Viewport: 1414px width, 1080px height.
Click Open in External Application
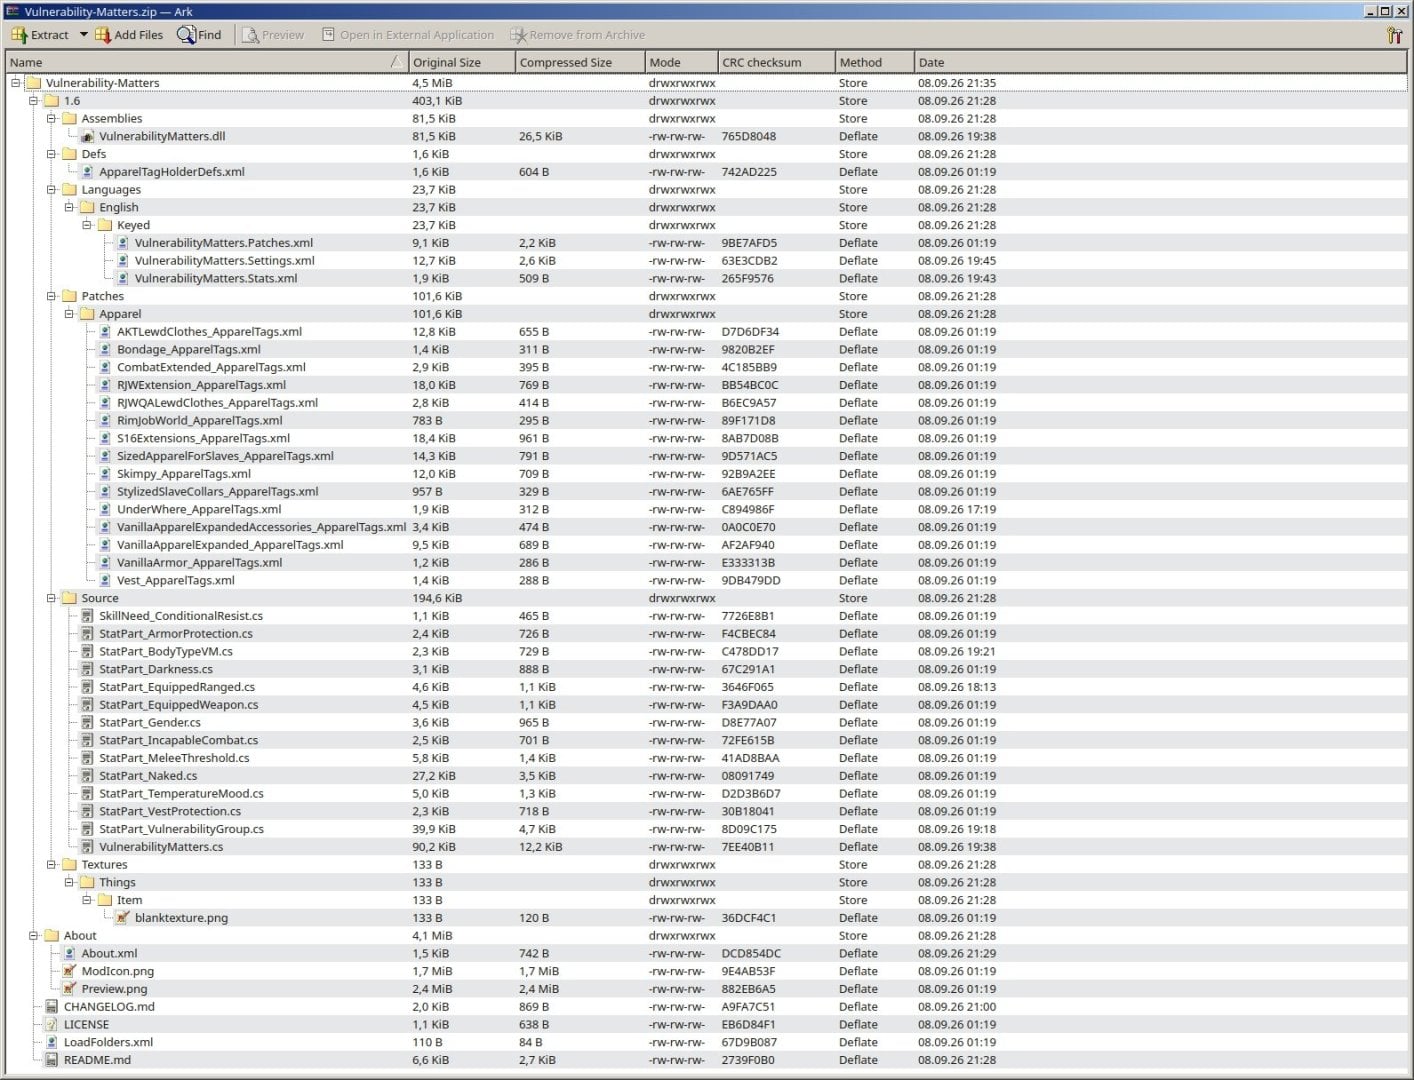408,35
